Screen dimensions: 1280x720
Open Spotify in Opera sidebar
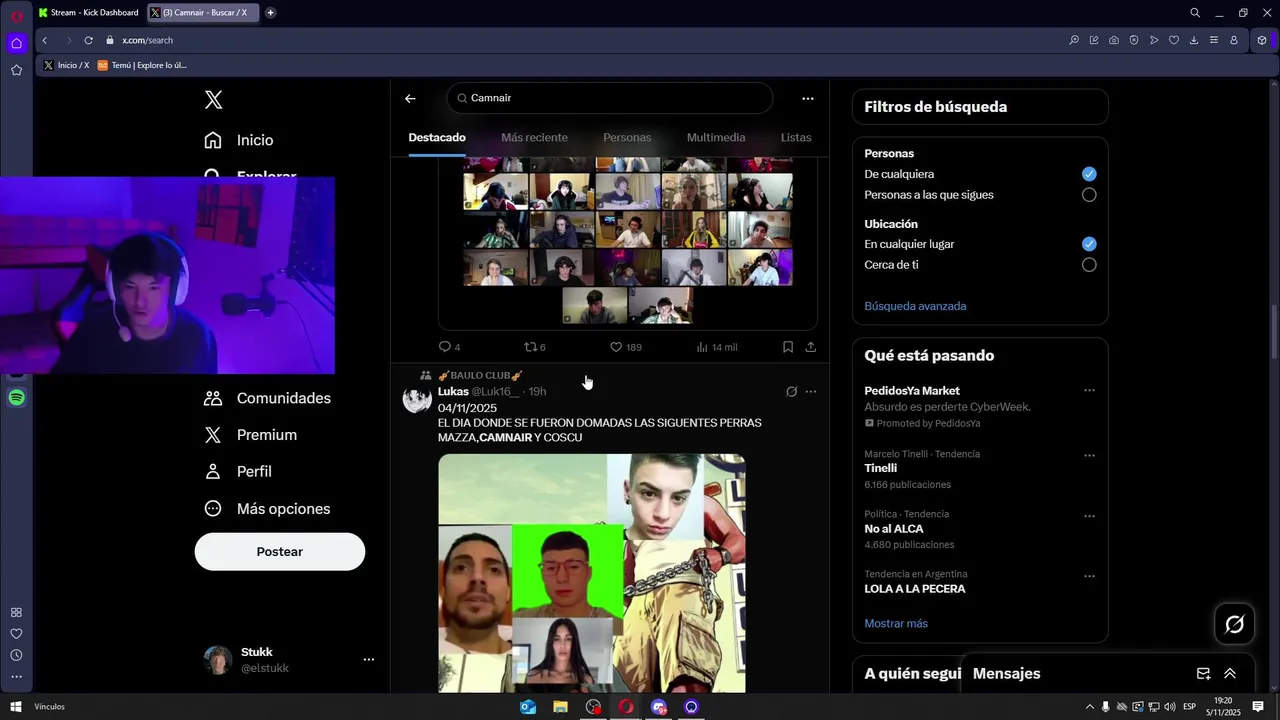point(16,398)
